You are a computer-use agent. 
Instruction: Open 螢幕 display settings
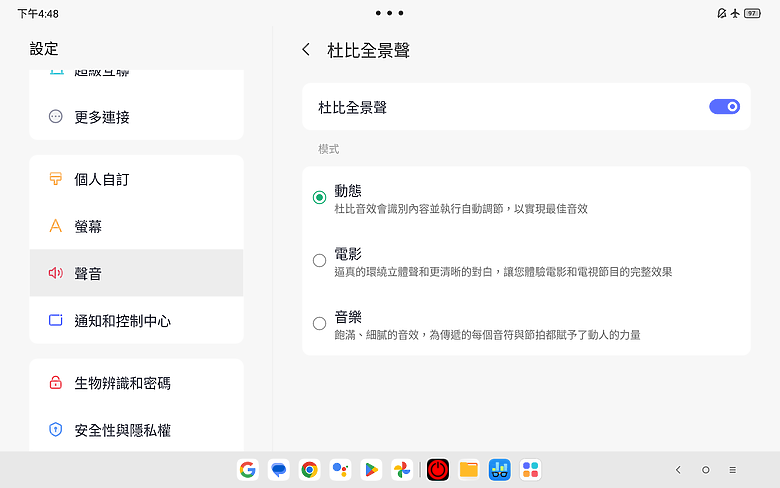[136, 226]
